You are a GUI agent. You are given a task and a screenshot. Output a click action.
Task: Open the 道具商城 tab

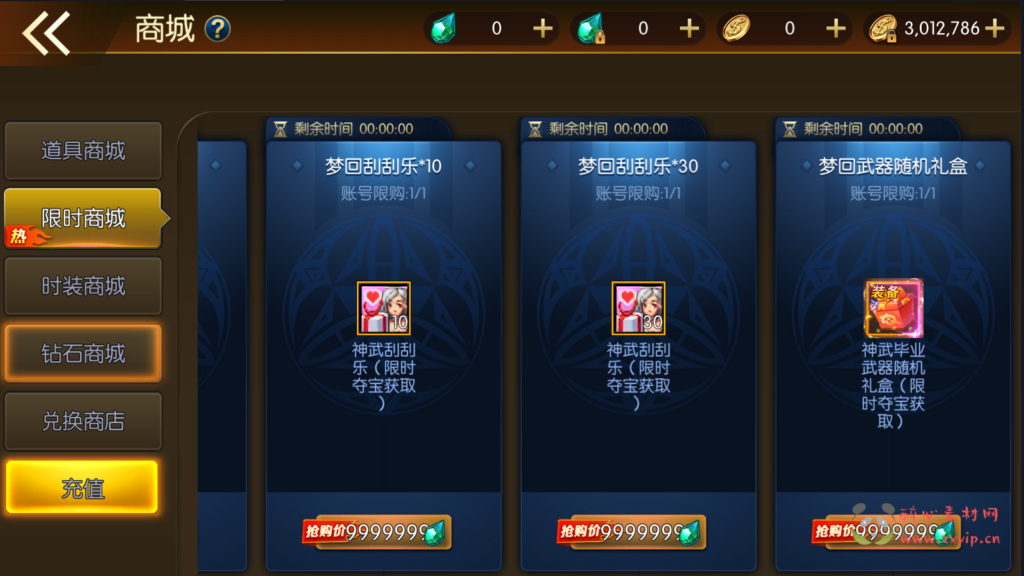(x=83, y=151)
